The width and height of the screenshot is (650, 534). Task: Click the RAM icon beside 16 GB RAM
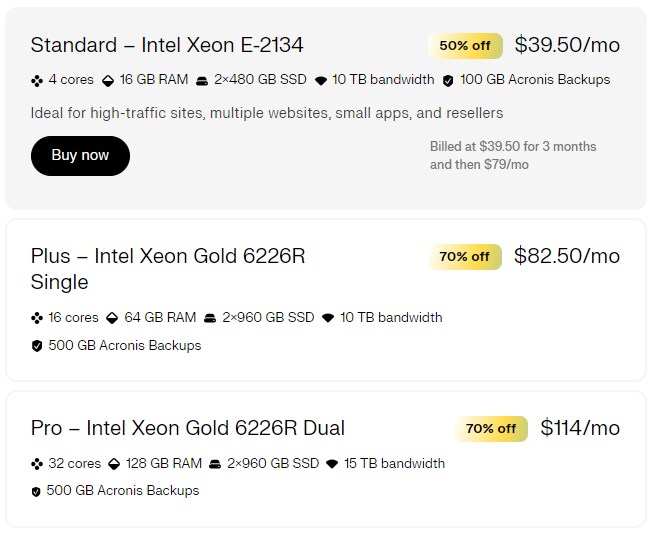[x=108, y=80]
